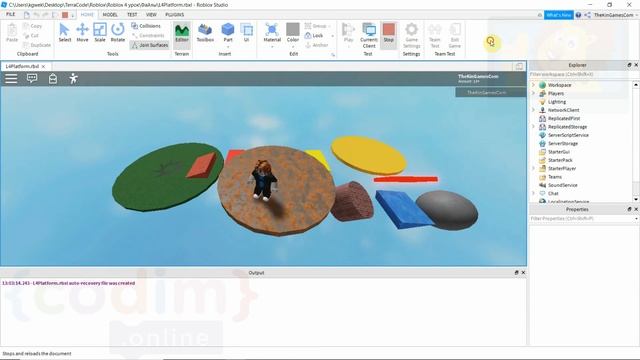This screenshot has height=360, width=640.
Task: Open Game Settings
Action: tap(411, 35)
